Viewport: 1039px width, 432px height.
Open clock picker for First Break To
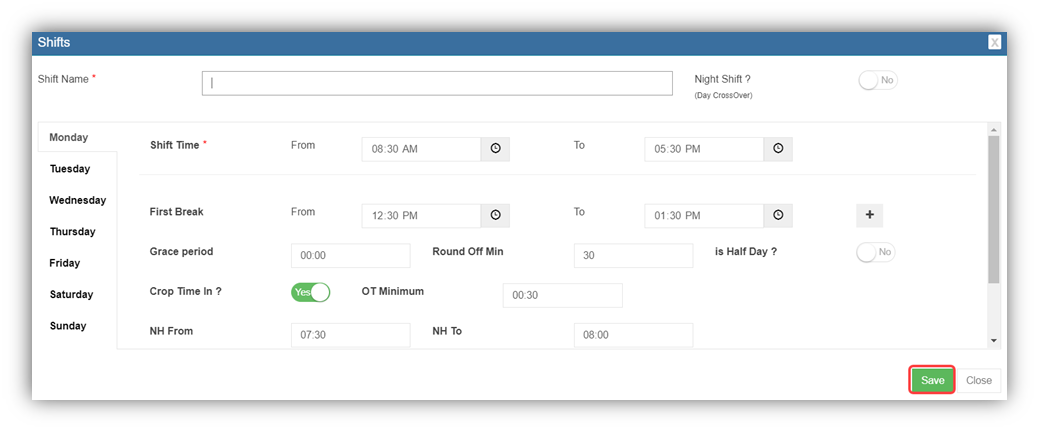coord(778,216)
